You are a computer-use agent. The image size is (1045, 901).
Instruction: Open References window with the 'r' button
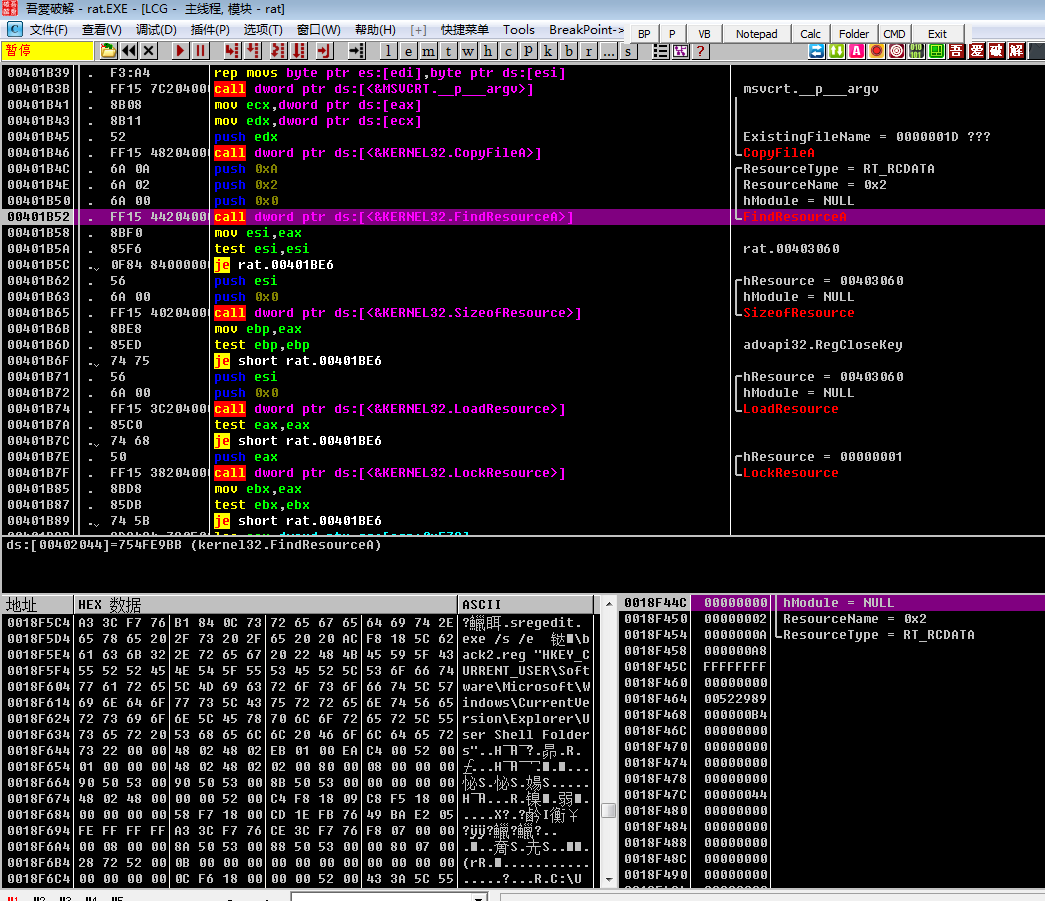click(588, 51)
